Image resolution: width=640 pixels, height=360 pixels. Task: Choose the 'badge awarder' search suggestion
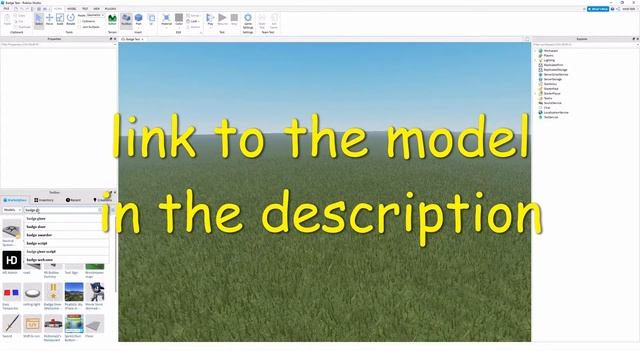66,235
